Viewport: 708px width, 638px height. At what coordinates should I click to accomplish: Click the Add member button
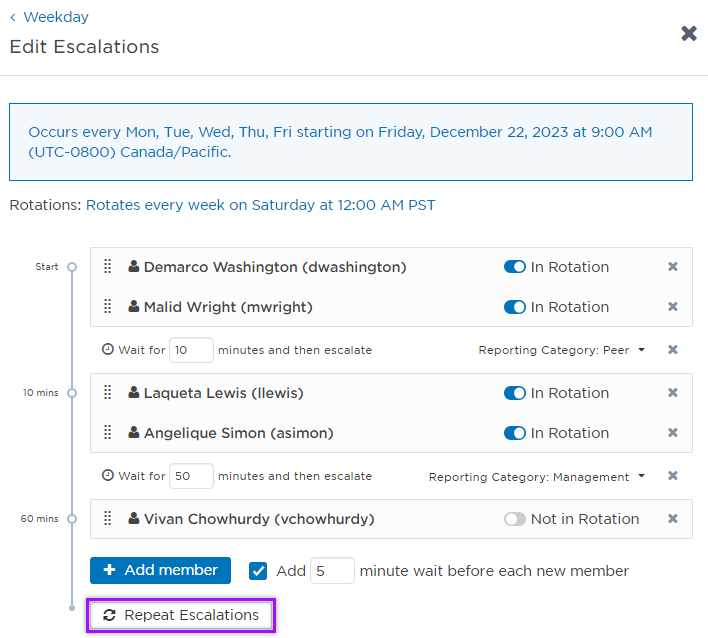click(160, 570)
